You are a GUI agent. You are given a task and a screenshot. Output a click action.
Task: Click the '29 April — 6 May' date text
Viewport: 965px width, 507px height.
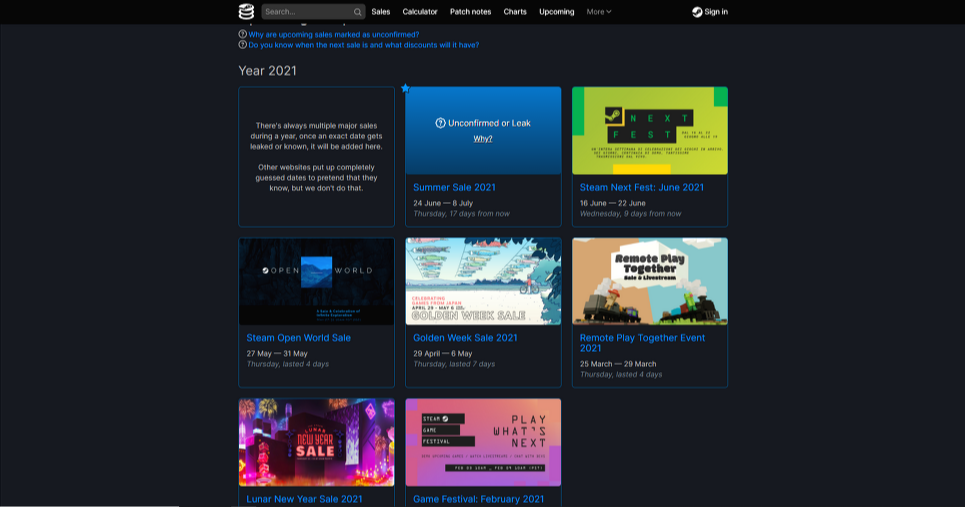coord(442,354)
